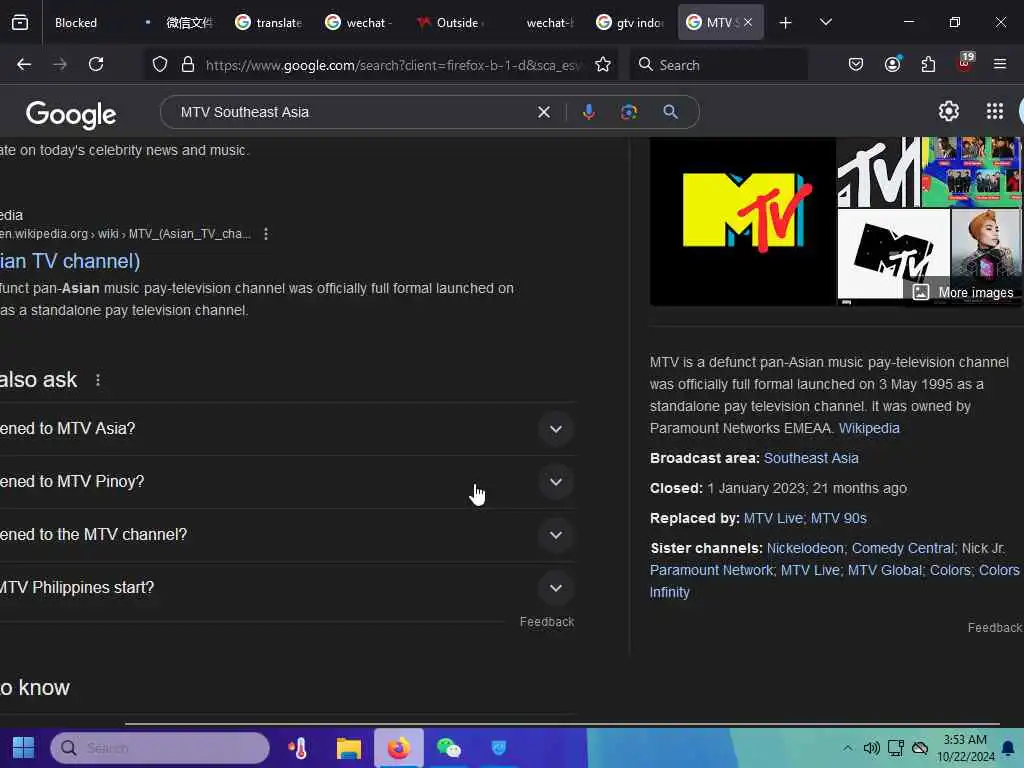Open the MTV Global link
The image size is (1024, 768).
(884, 571)
